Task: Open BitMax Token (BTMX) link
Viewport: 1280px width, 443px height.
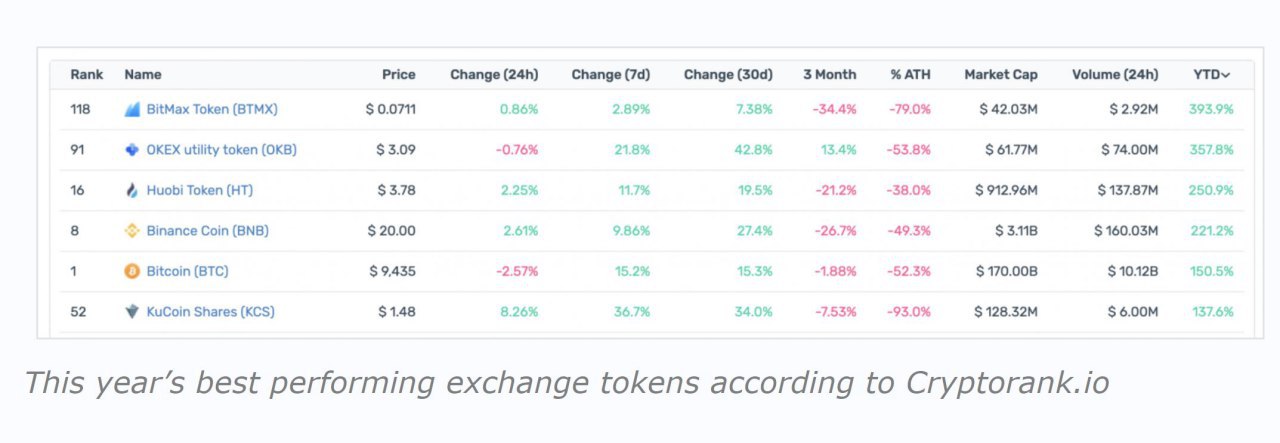Action: [212, 109]
